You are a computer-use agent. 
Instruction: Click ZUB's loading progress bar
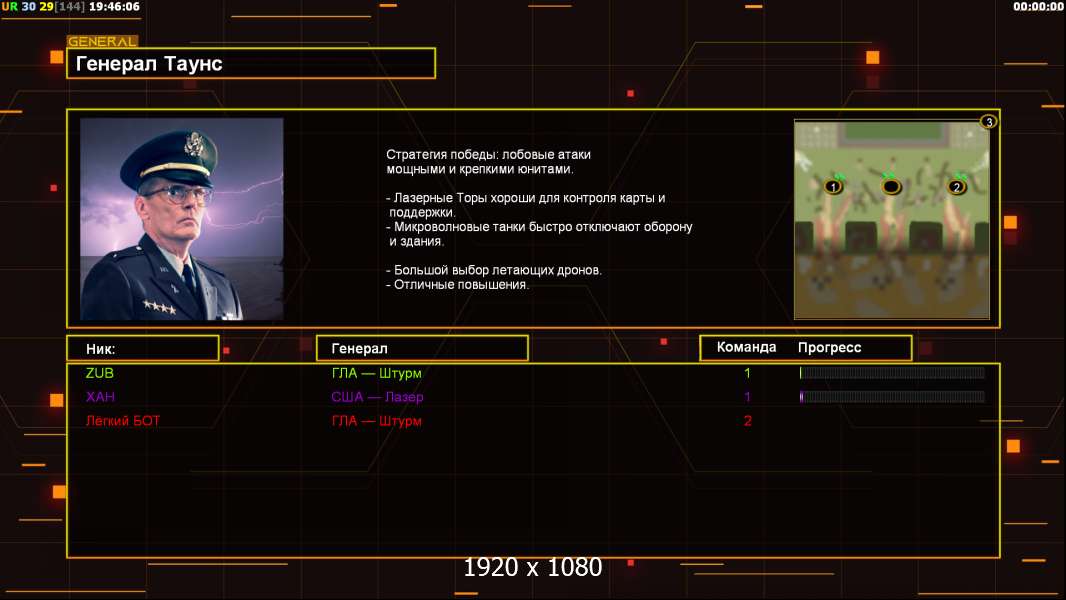click(x=892, y=372)
